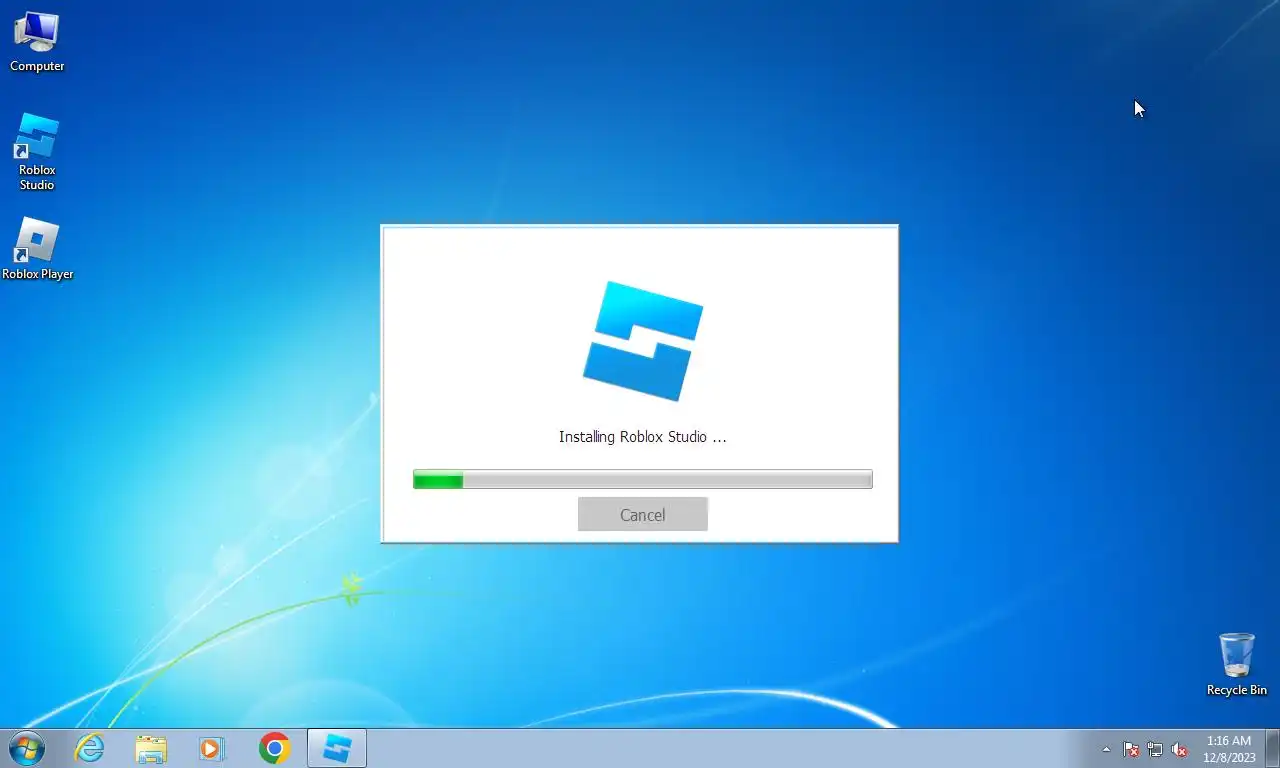Launch Google Chrome from taskbar

274,748
